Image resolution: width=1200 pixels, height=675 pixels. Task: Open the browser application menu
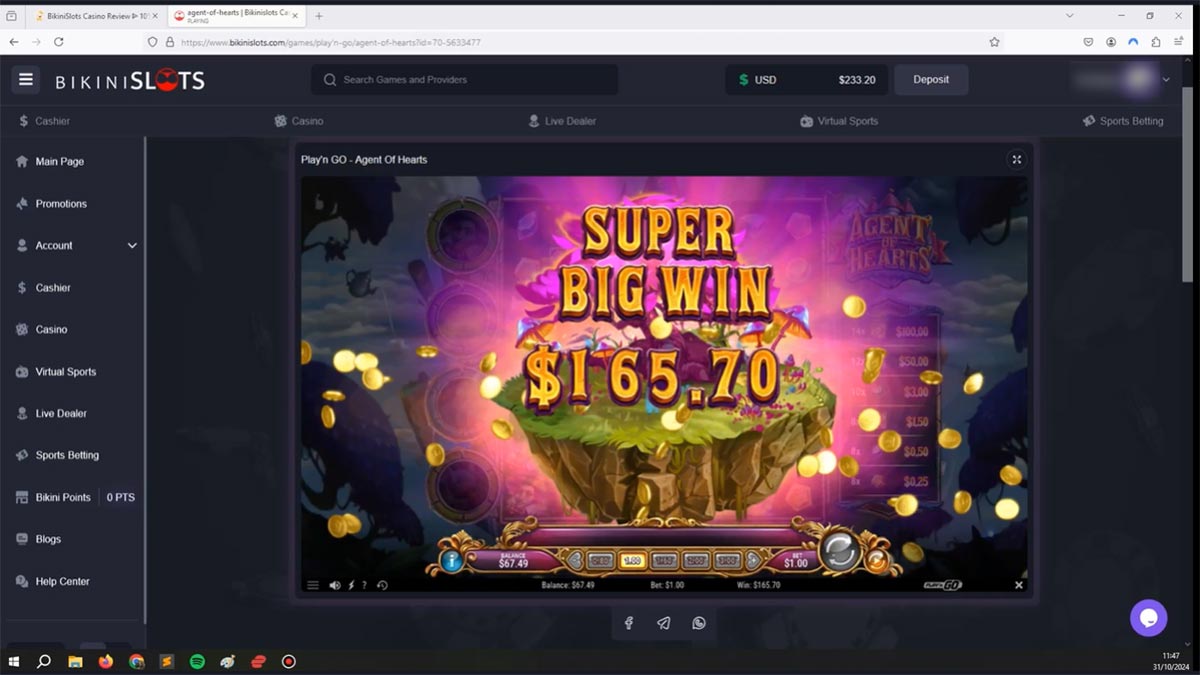[x=1180, y=42]
